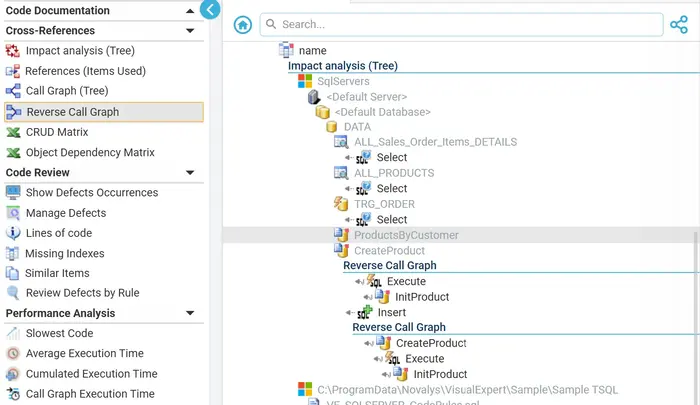Click the name column icon
The image size is (700, 405).
coord(286,50)
